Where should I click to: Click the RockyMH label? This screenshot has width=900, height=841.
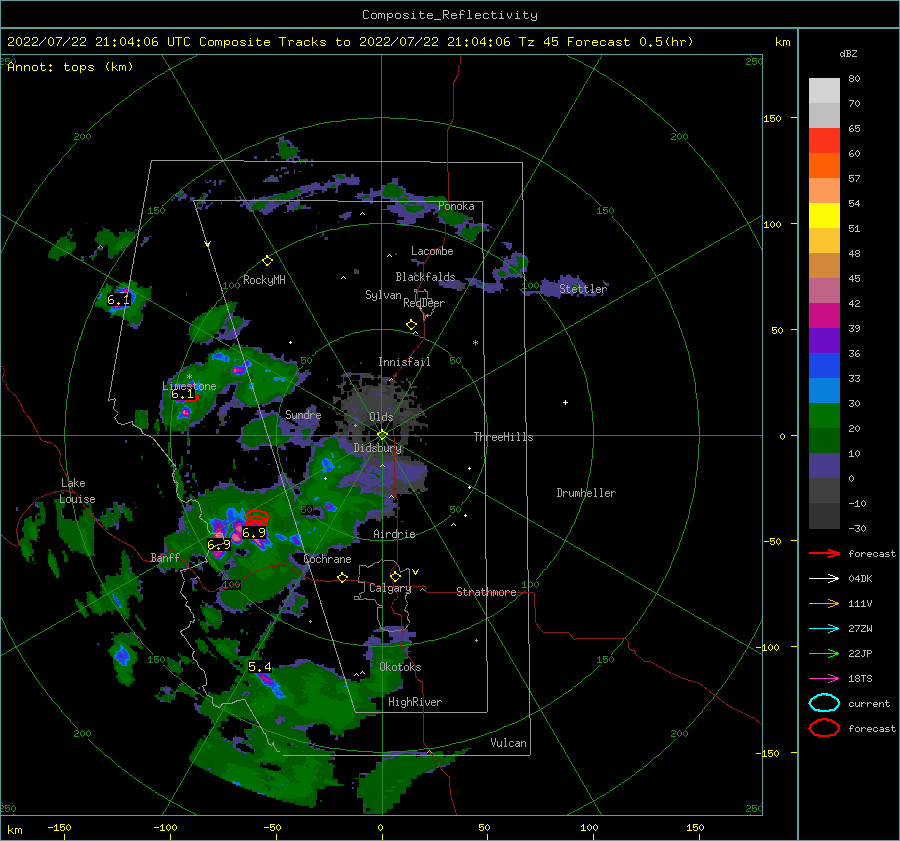[x=264, y=280]
